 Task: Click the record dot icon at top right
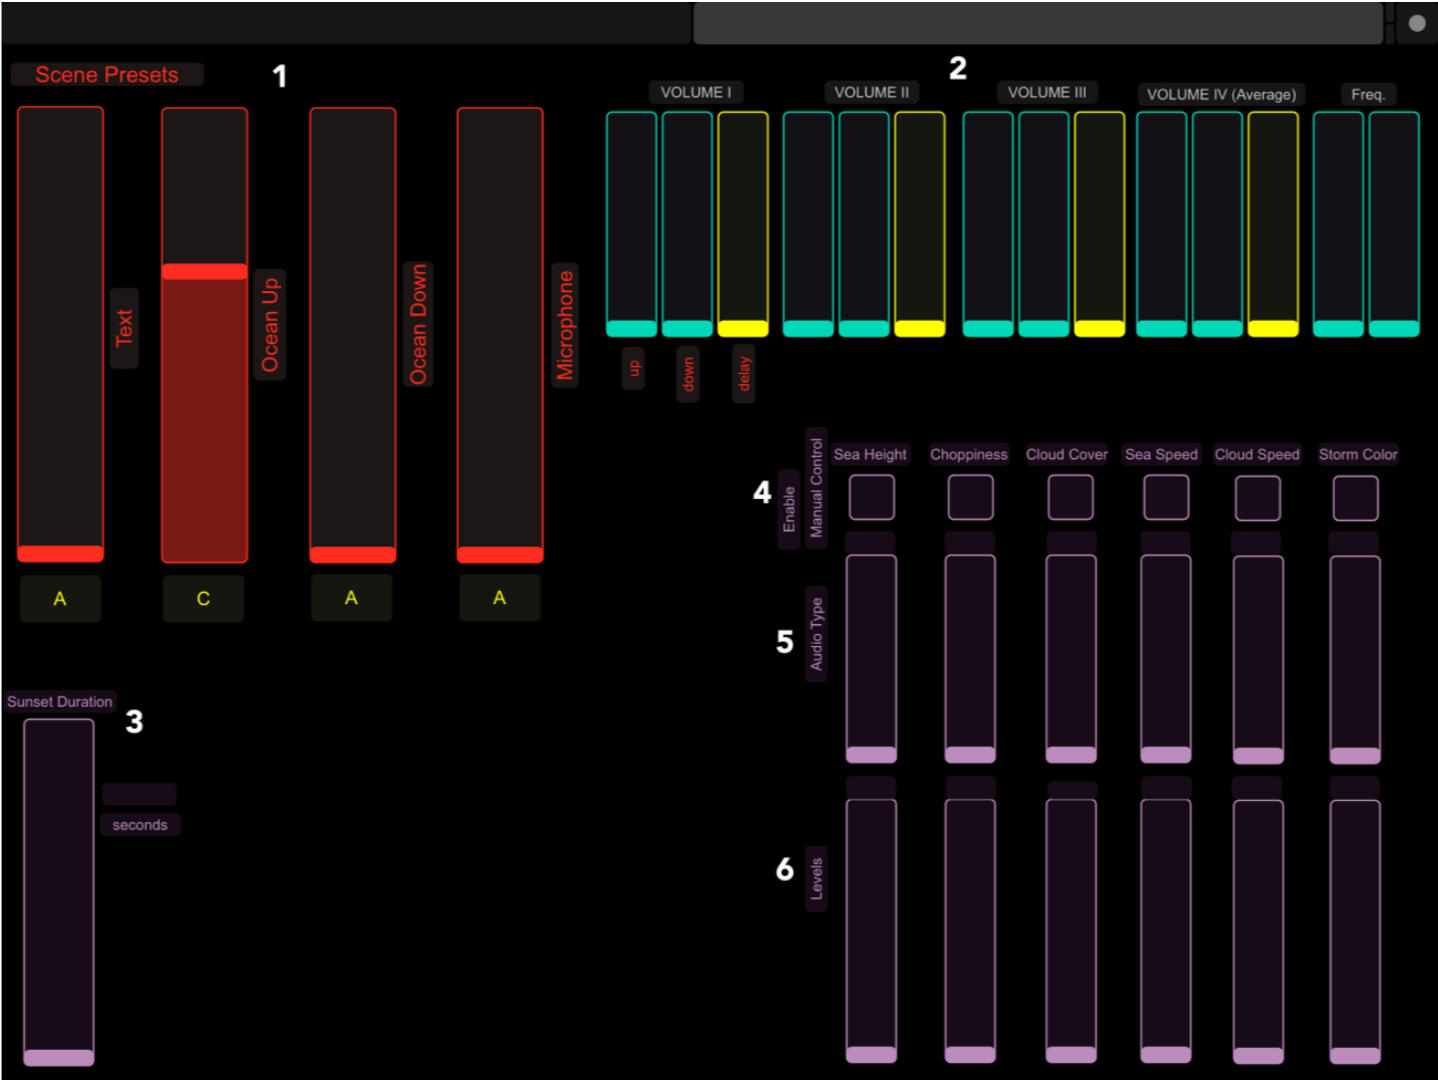pos(1417,23)
